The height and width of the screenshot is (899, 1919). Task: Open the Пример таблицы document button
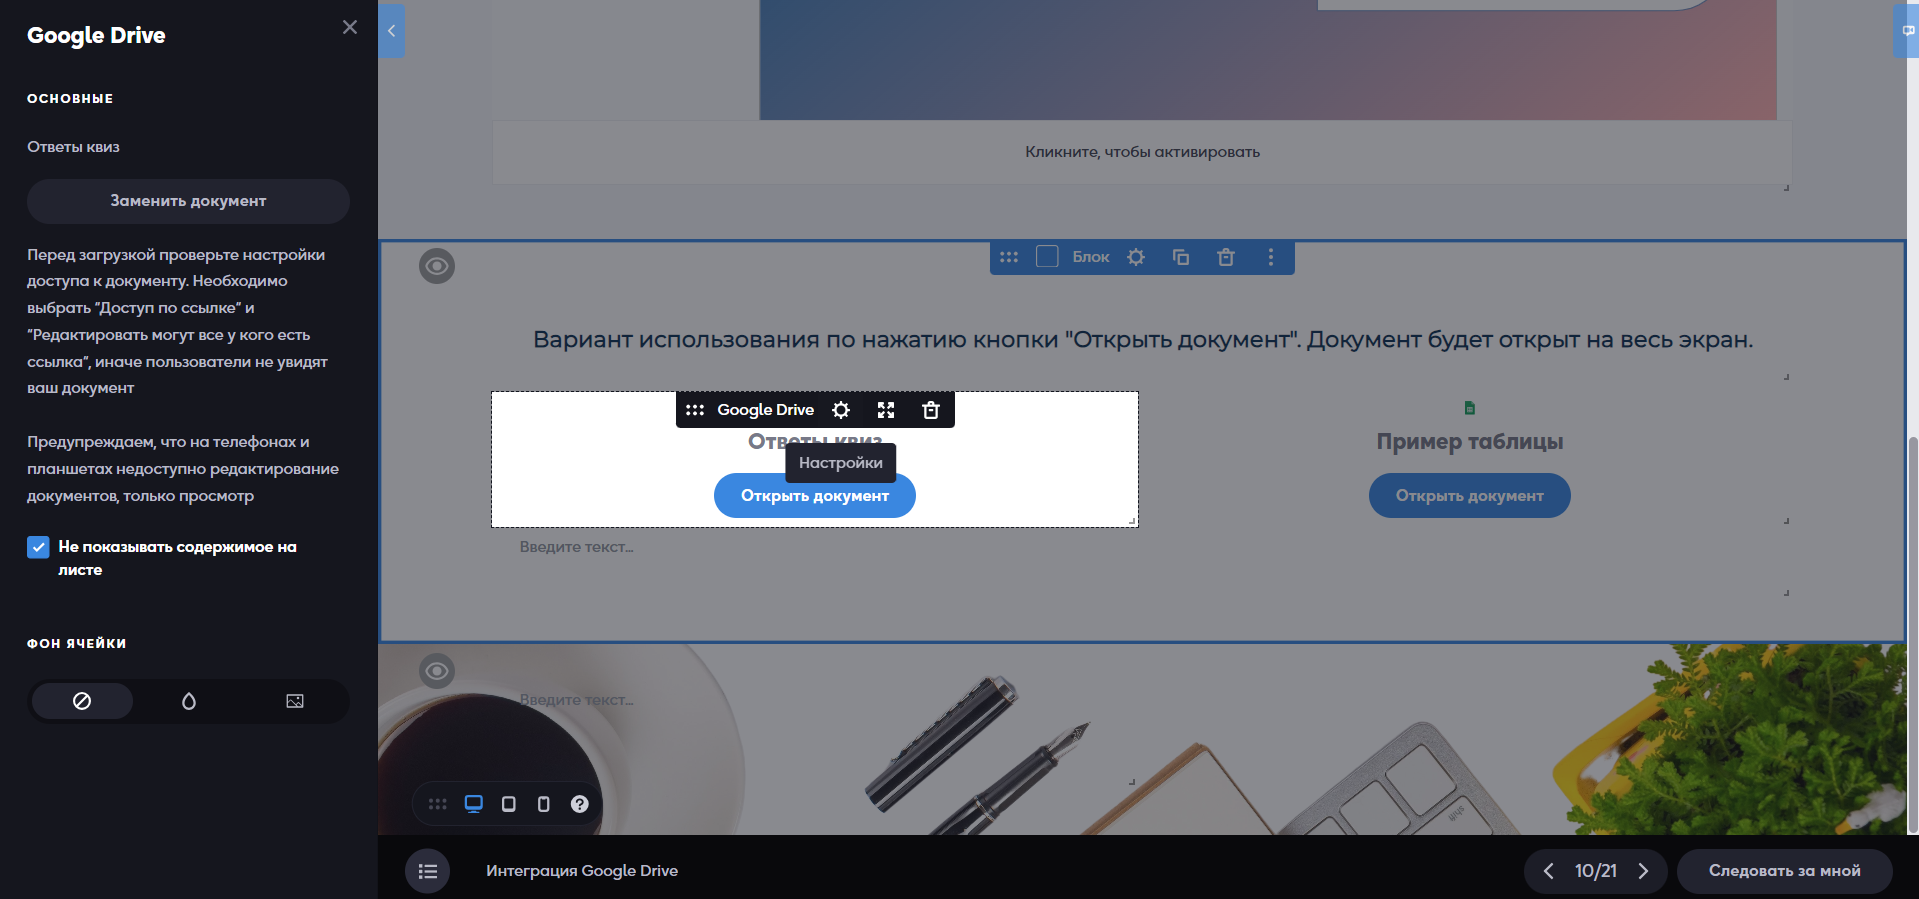point(1469,496)
